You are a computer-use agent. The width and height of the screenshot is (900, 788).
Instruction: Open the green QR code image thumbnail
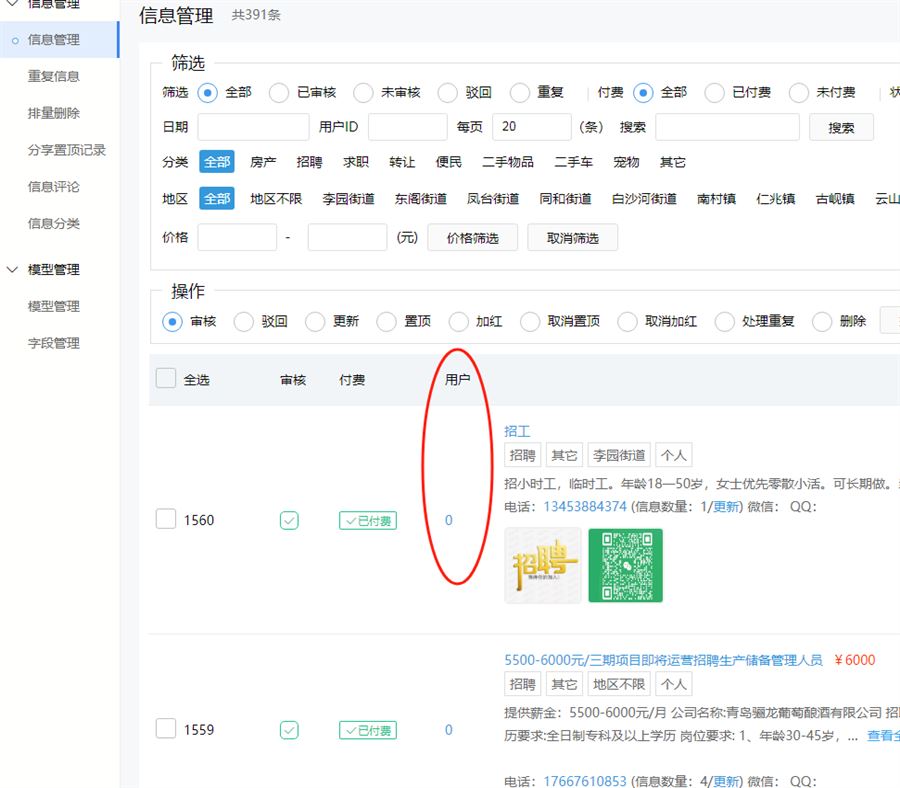(x=625, y=566)
